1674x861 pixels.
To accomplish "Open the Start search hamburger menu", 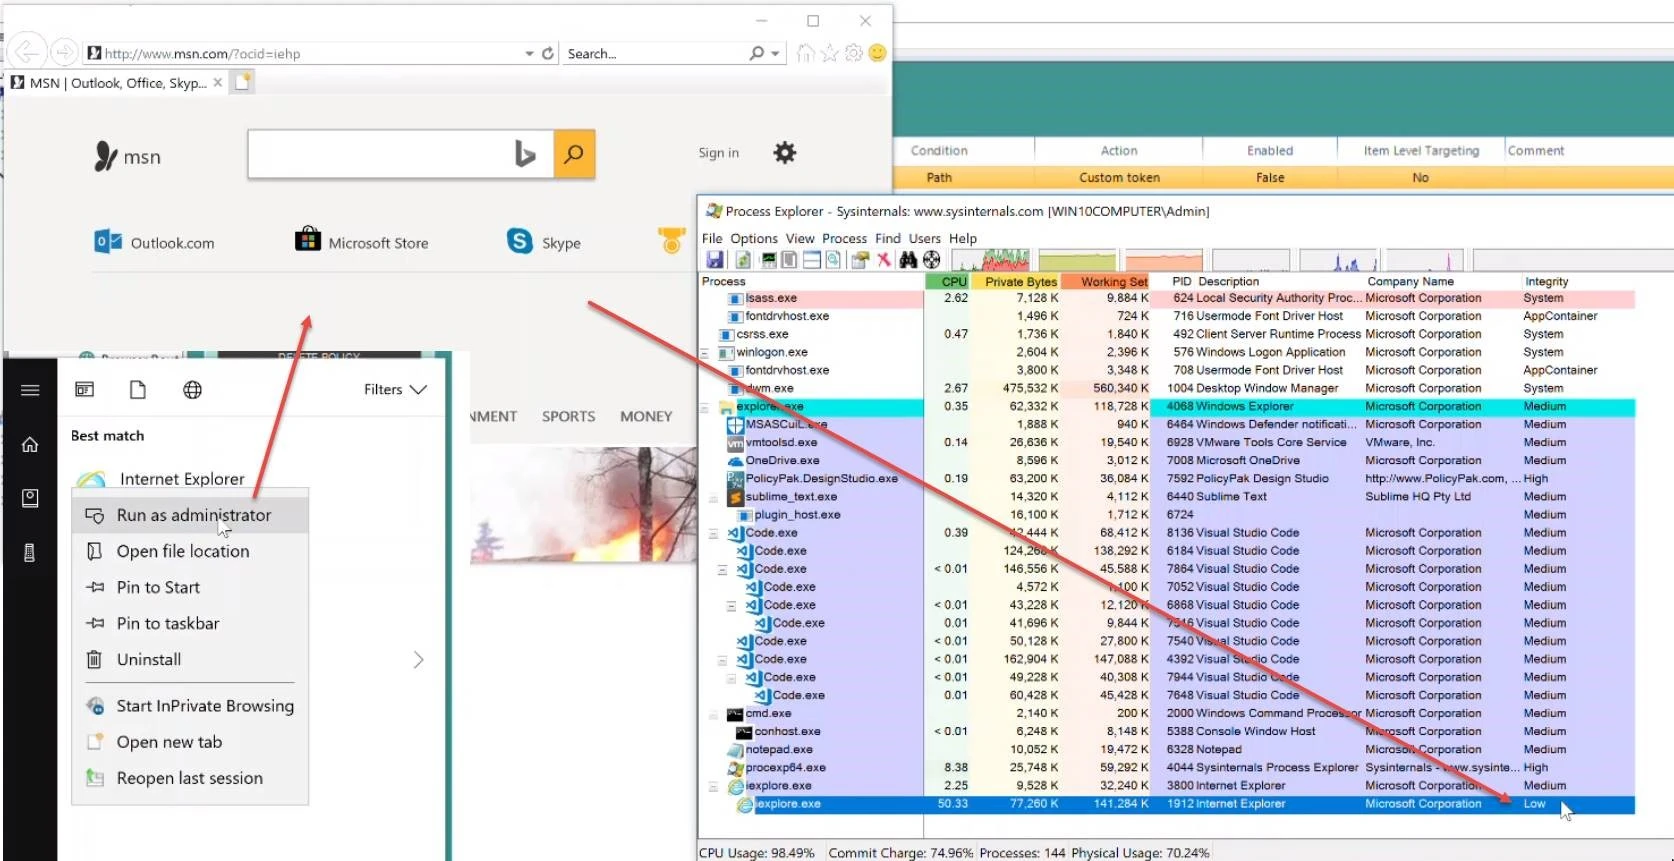I will (x=30, y=390).
